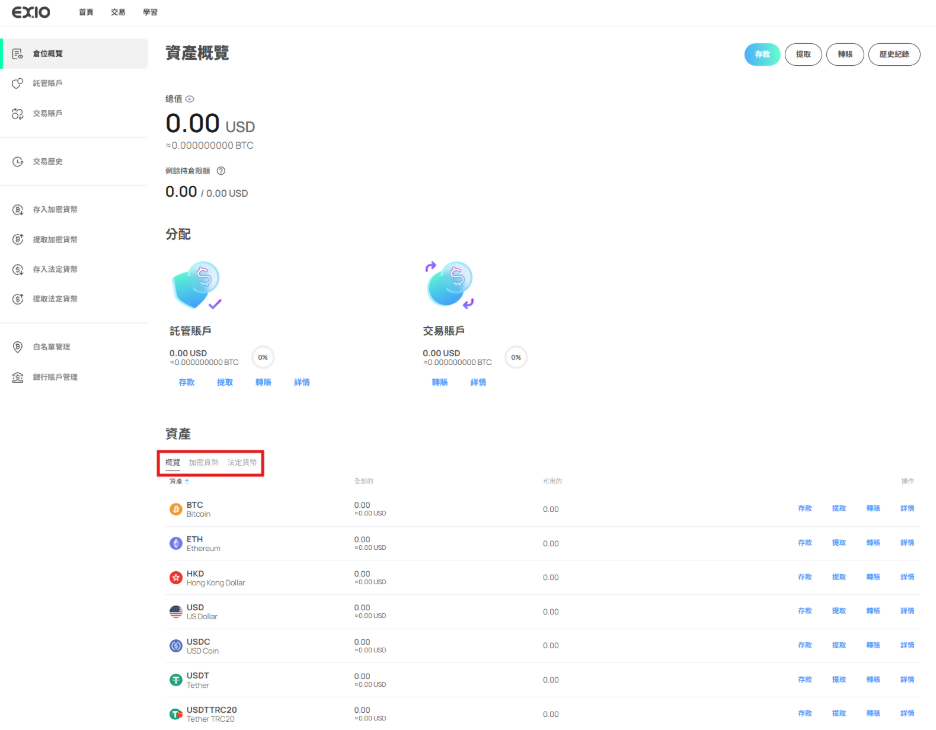Toggle total value visibility eye icon
This screenshot has width=936, height=730.
tap(190, 99)
